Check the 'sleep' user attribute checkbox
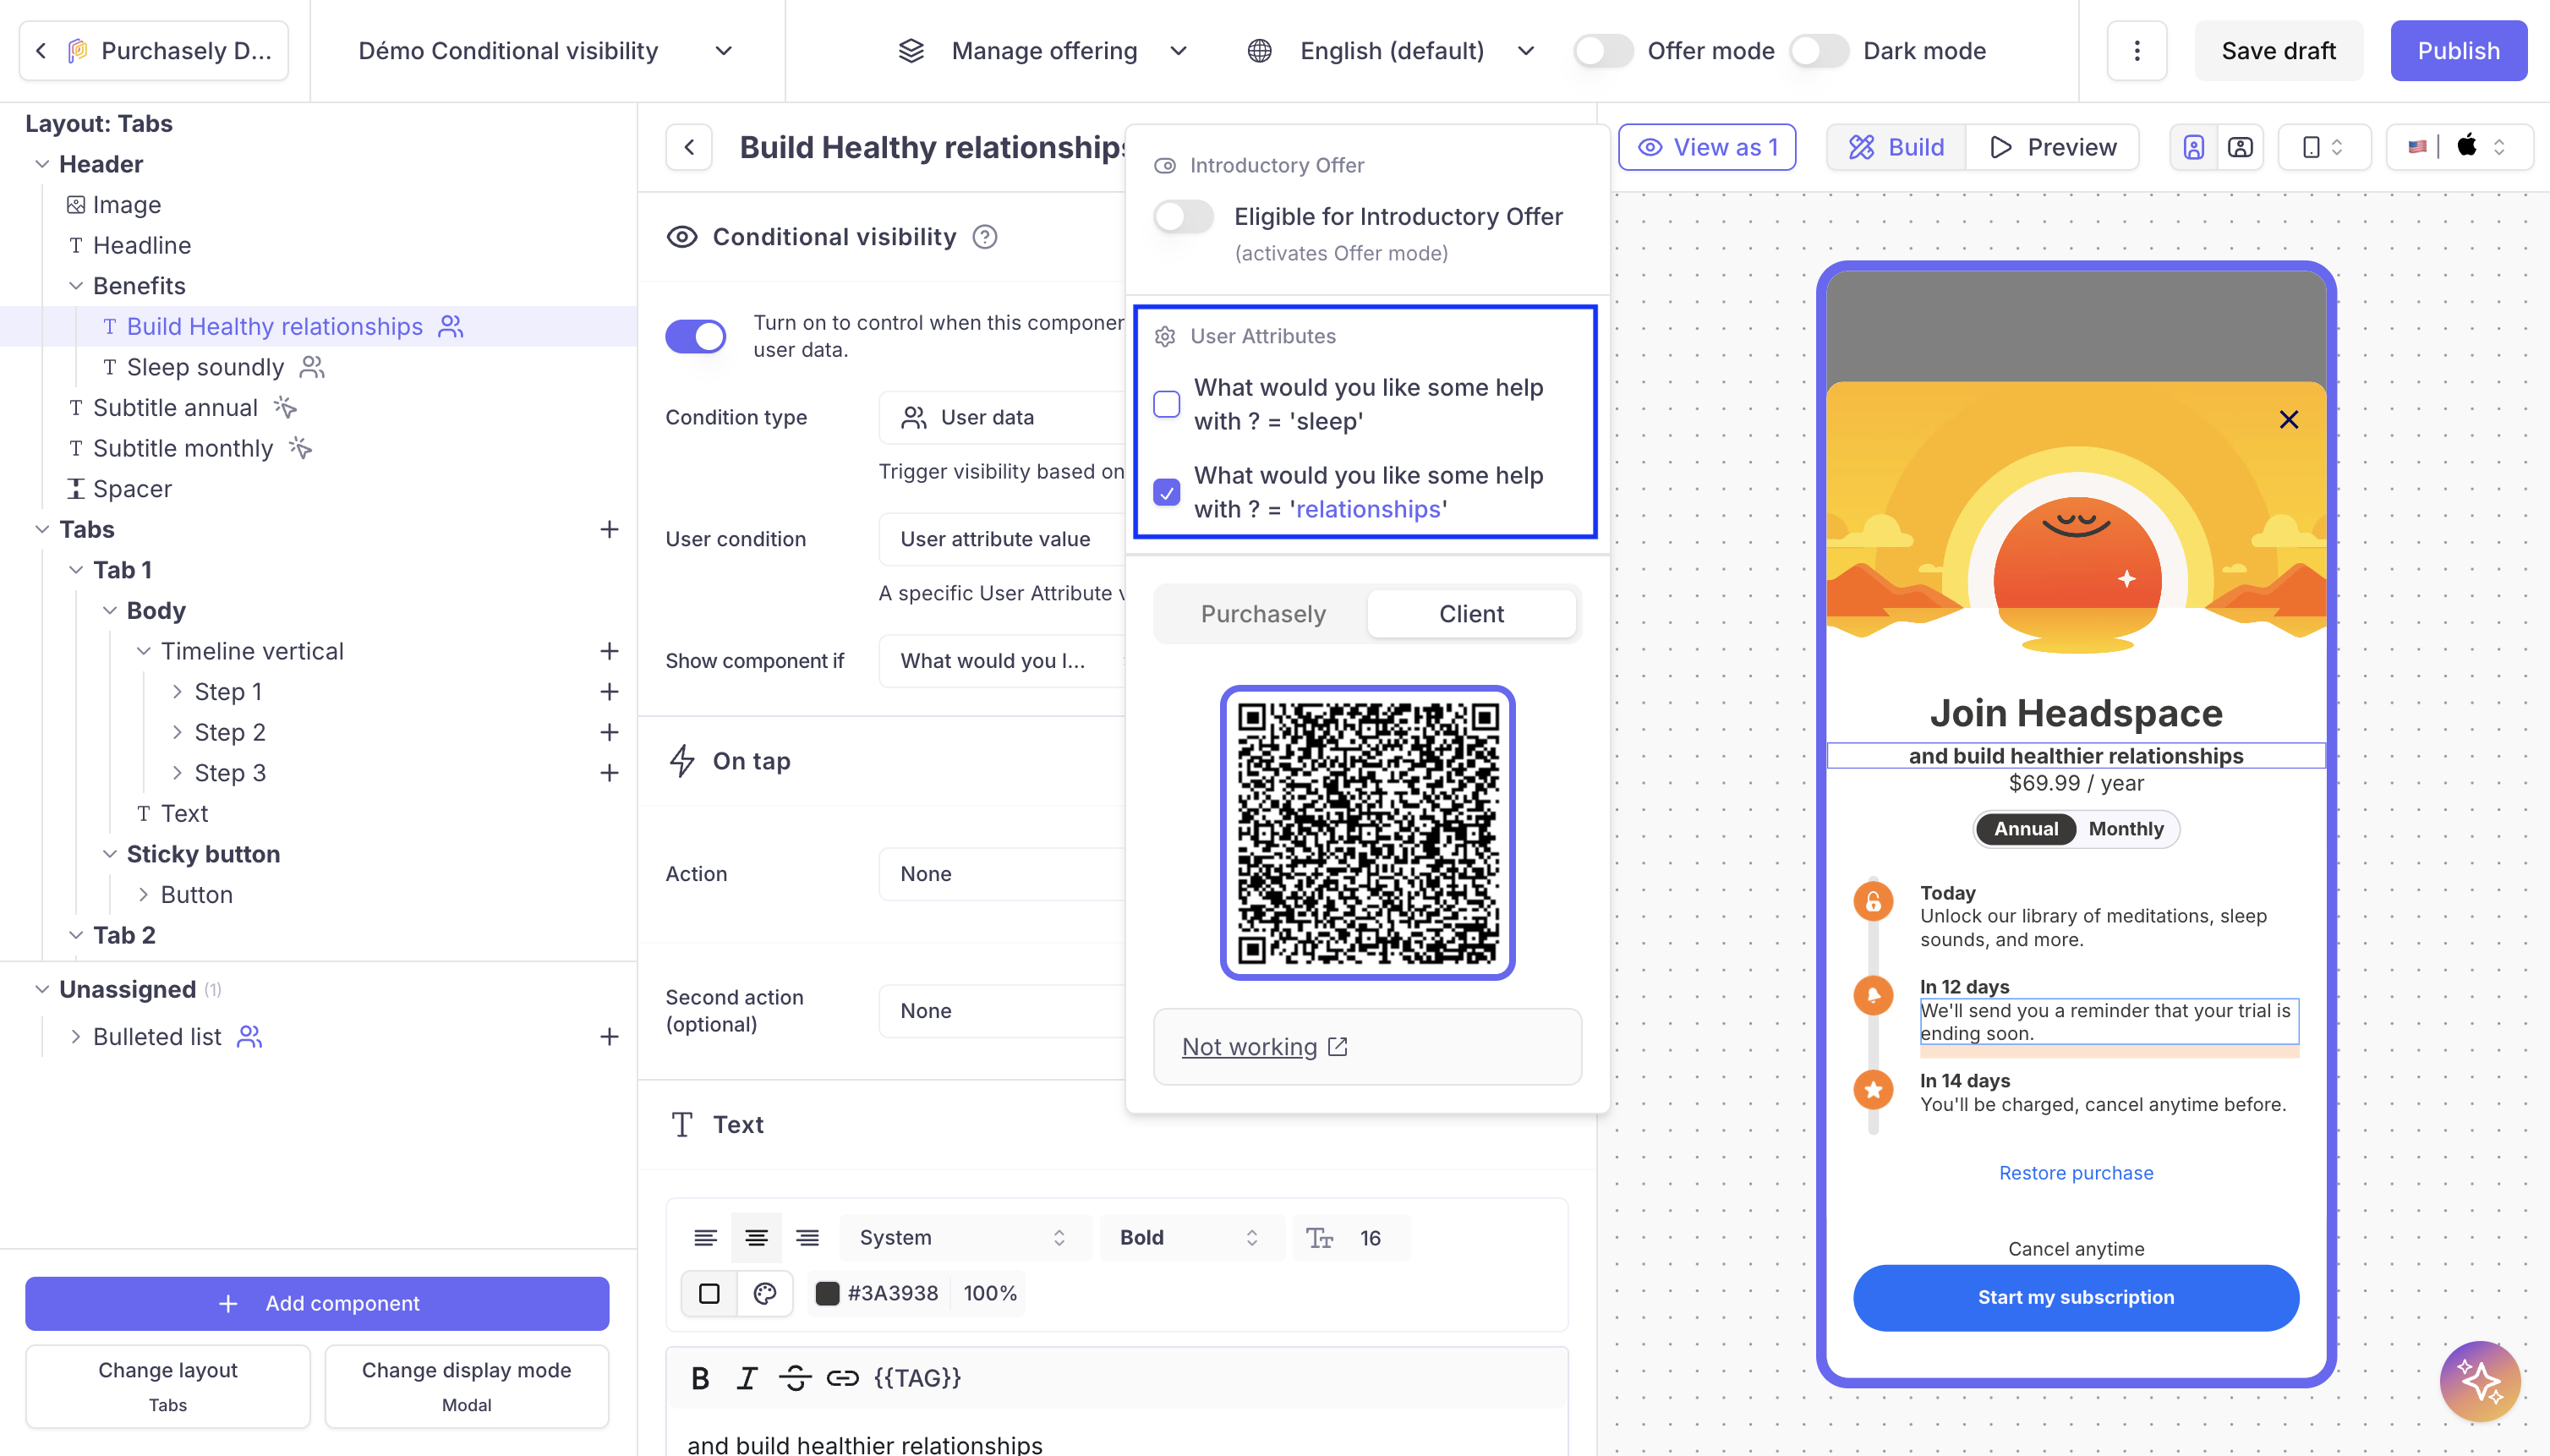 click(x=1166, y=404)
